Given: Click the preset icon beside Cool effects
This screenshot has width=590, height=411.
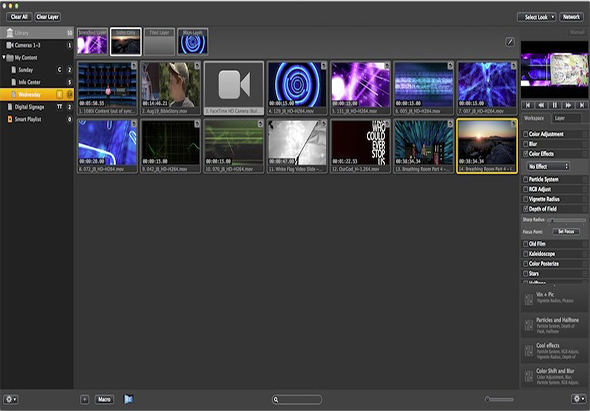Looking at the screenshot, I should click(x=529, y=351).
